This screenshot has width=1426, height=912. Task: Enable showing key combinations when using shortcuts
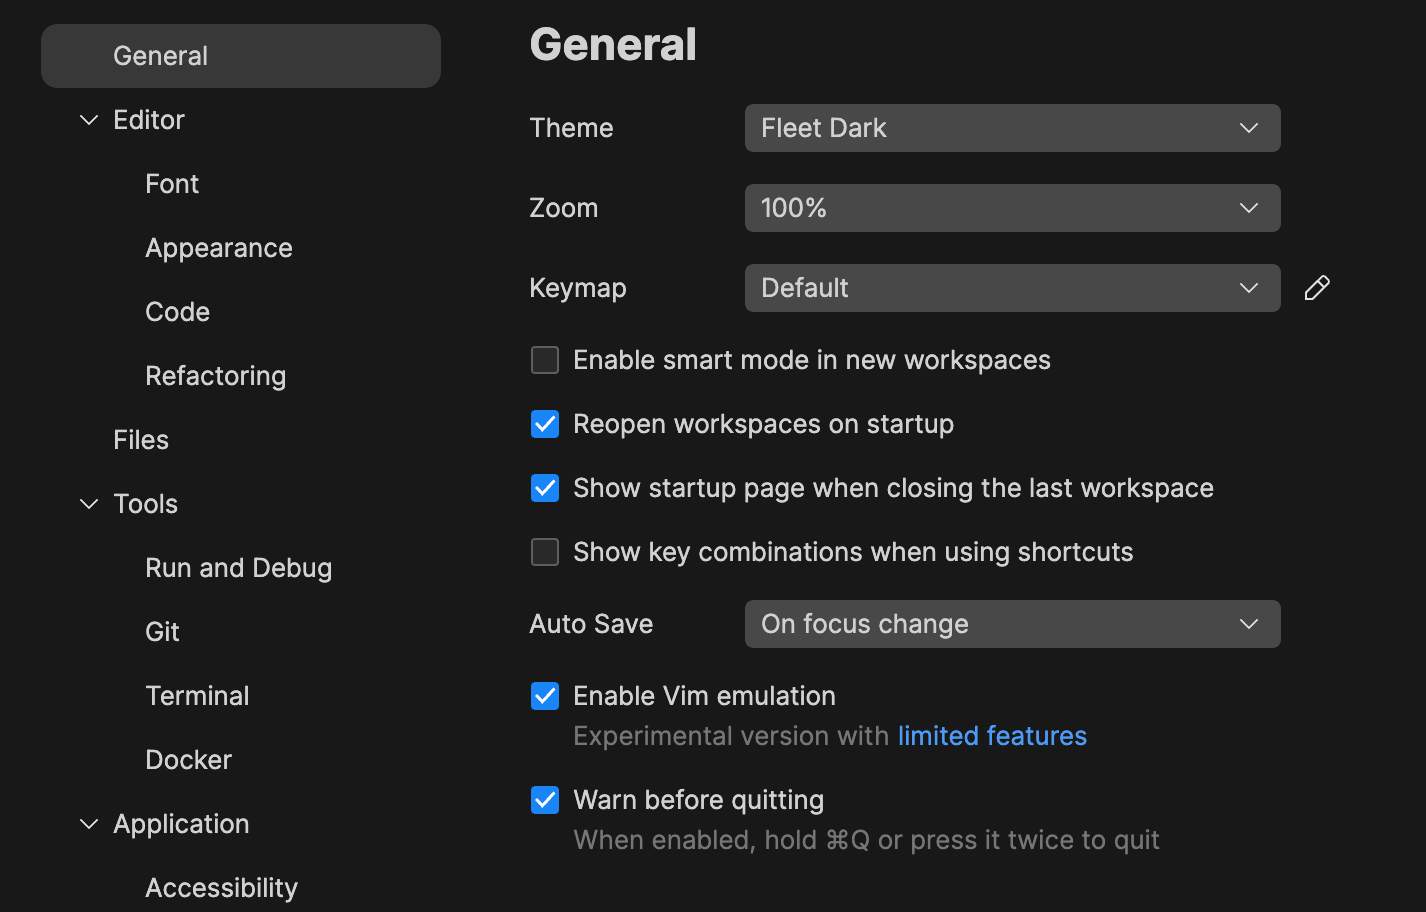coord(545,552)
